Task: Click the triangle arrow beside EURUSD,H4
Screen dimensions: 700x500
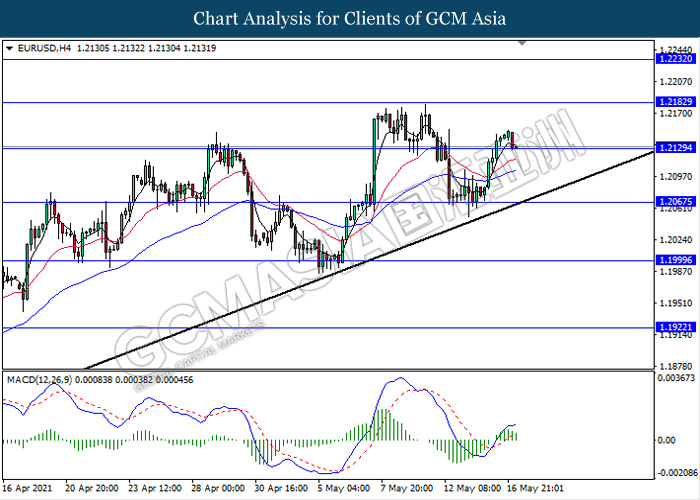Action: [10, 48]
